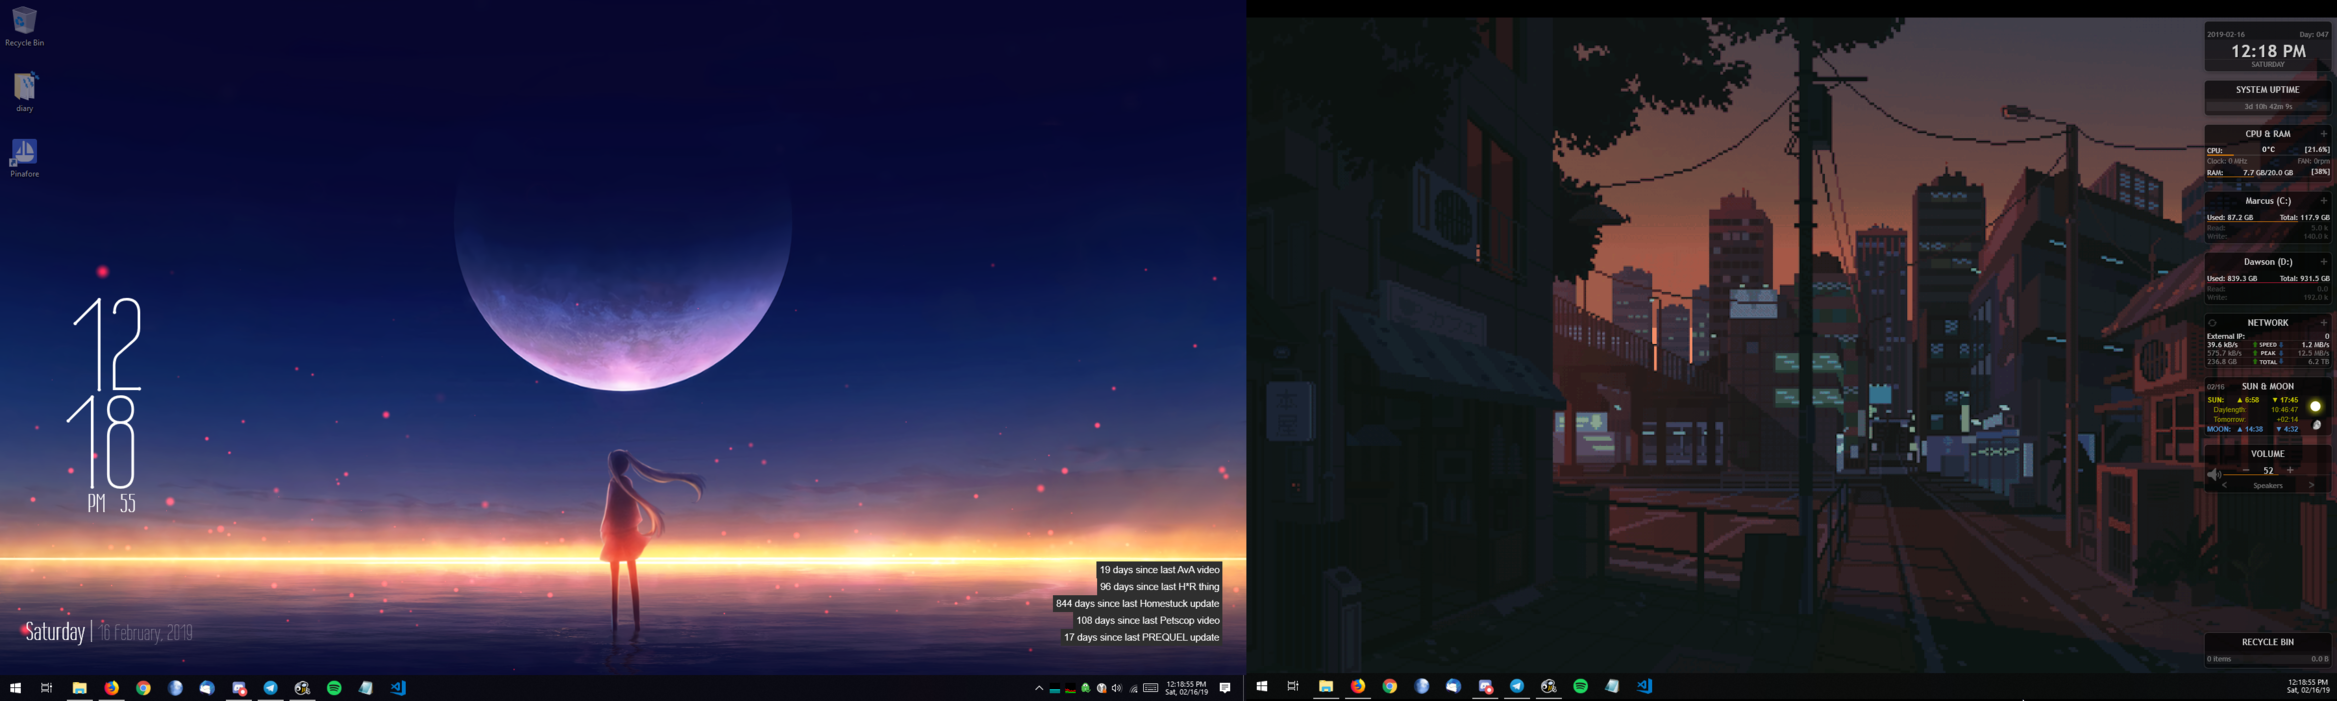Image resolution: width=2337 pixels, height=701 pixels.
Task: Expand the NETWORK widget plus
Action: [2323, 323]
